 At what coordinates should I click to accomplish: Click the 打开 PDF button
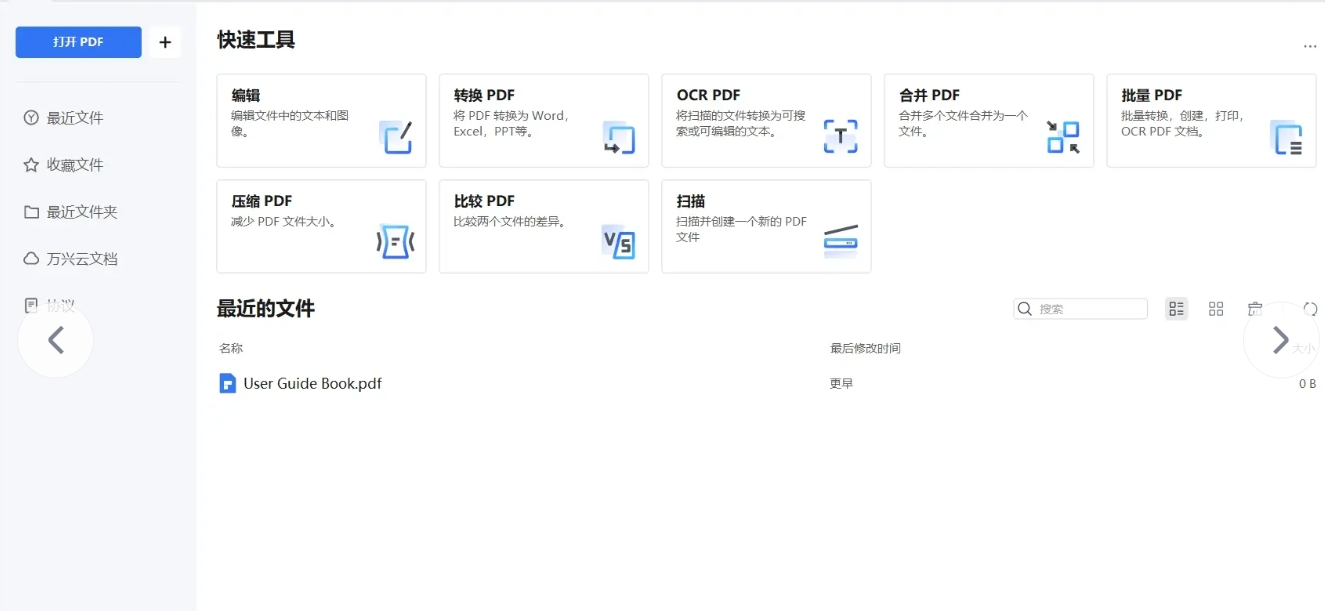pos(78,42)
